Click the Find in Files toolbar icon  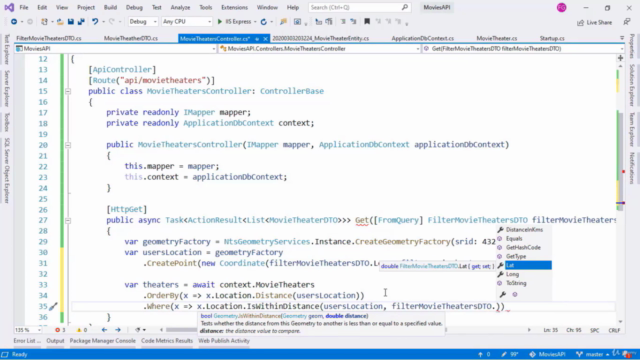283,22
